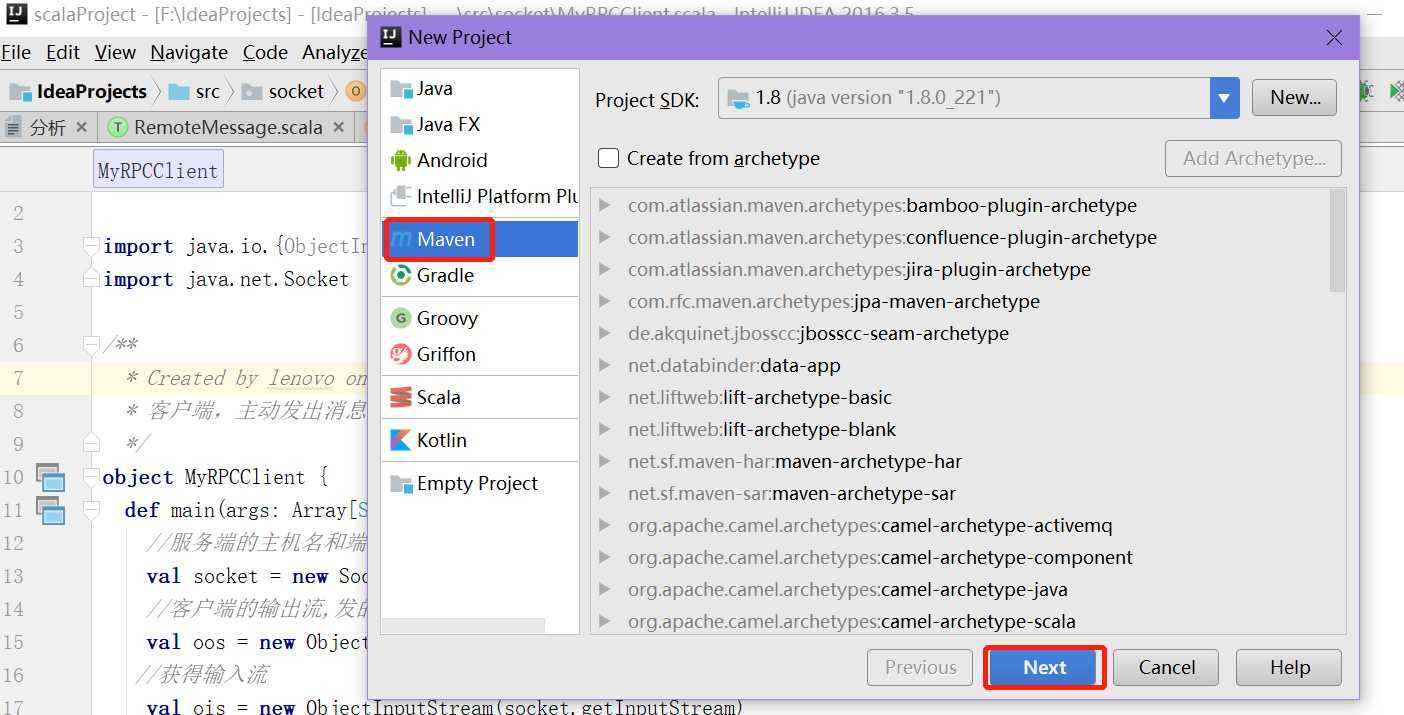Expand maven-archetype-sar entry
The image size is (1404, 715).
pos(604,493)
